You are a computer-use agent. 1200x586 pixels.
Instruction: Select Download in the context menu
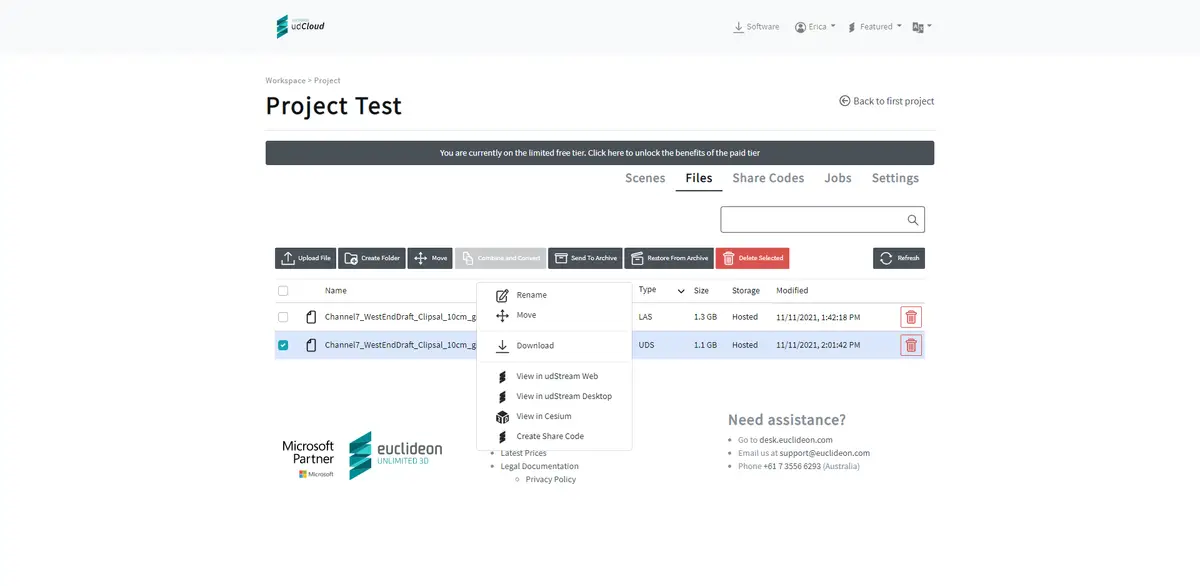point(554,346)
